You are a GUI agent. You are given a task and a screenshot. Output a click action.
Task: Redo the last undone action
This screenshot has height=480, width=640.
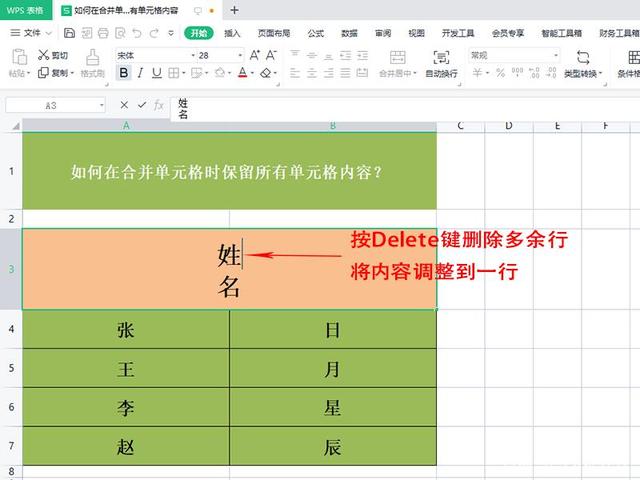pos(154,33)
